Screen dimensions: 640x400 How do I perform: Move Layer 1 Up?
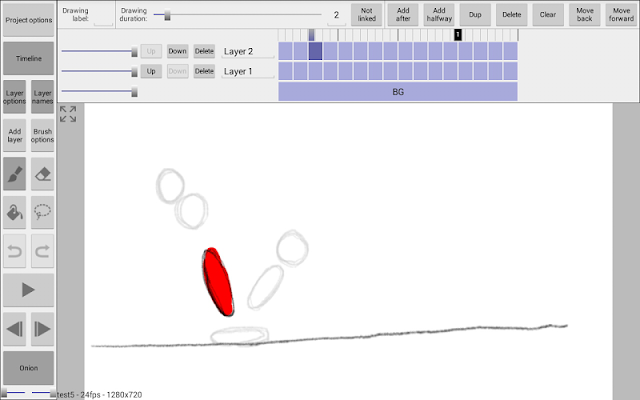pyautogui.click(x=151, y=71)
